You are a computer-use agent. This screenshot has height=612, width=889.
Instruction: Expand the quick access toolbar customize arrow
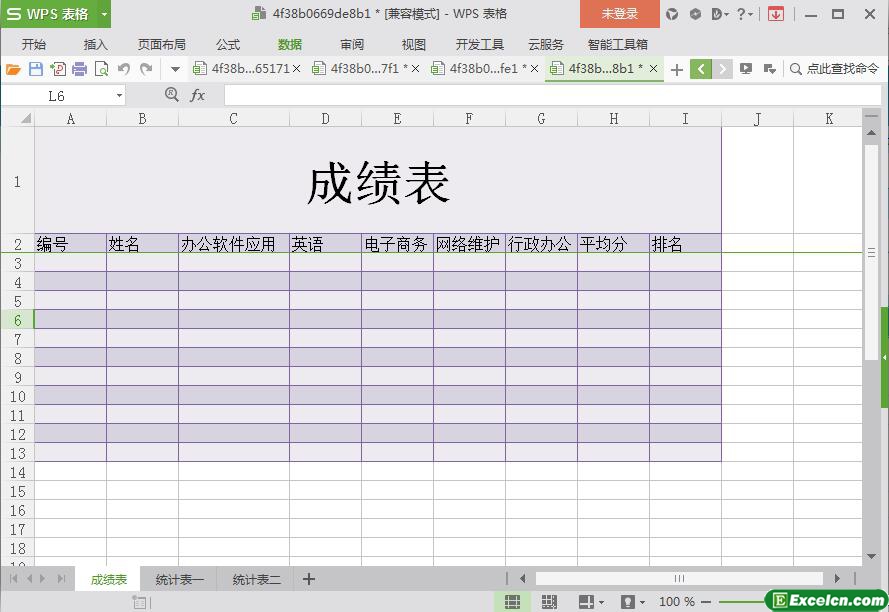coord(175,69)
